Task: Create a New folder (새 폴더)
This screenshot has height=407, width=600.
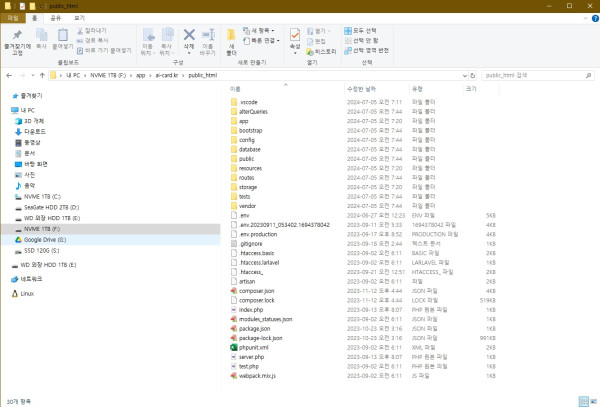Action: [231, 41]
